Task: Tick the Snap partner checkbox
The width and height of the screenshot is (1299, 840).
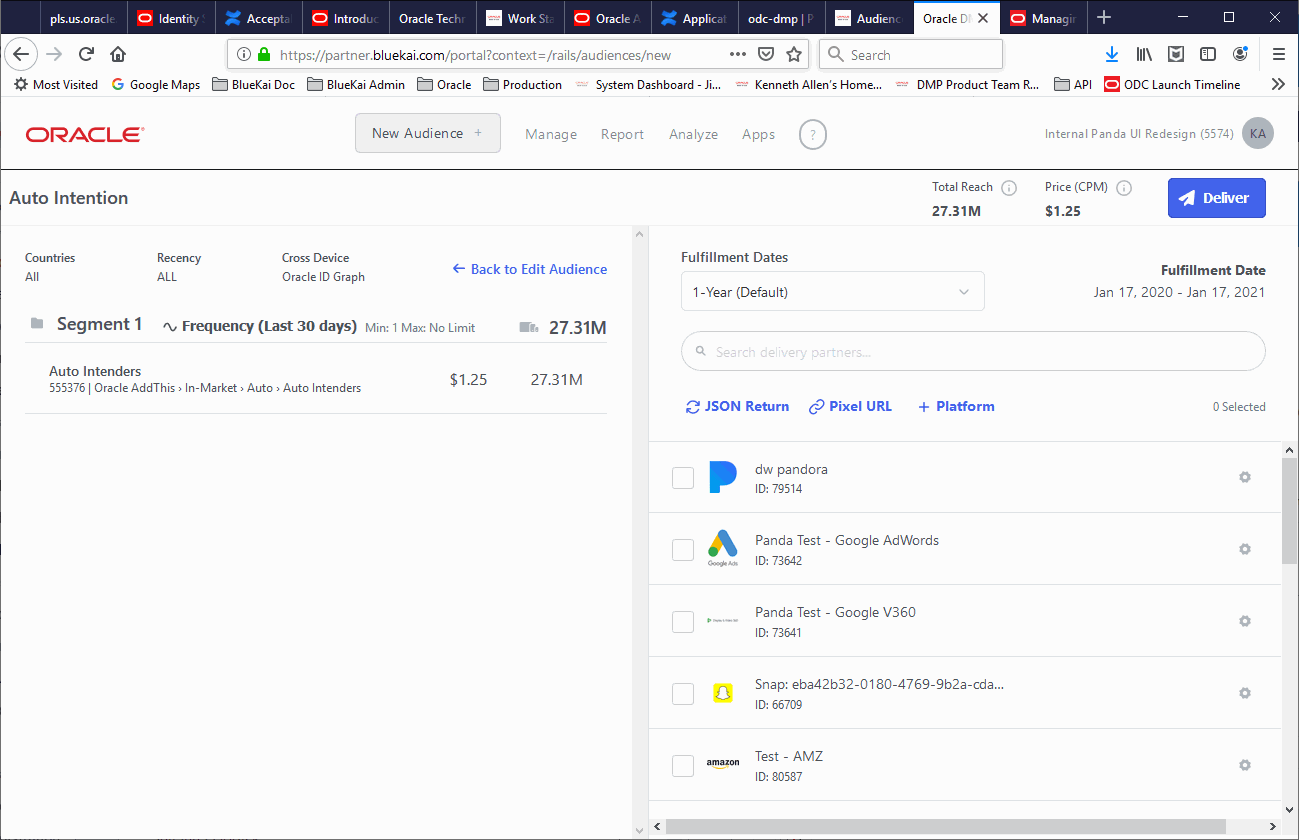Action: tap(683, 694)
